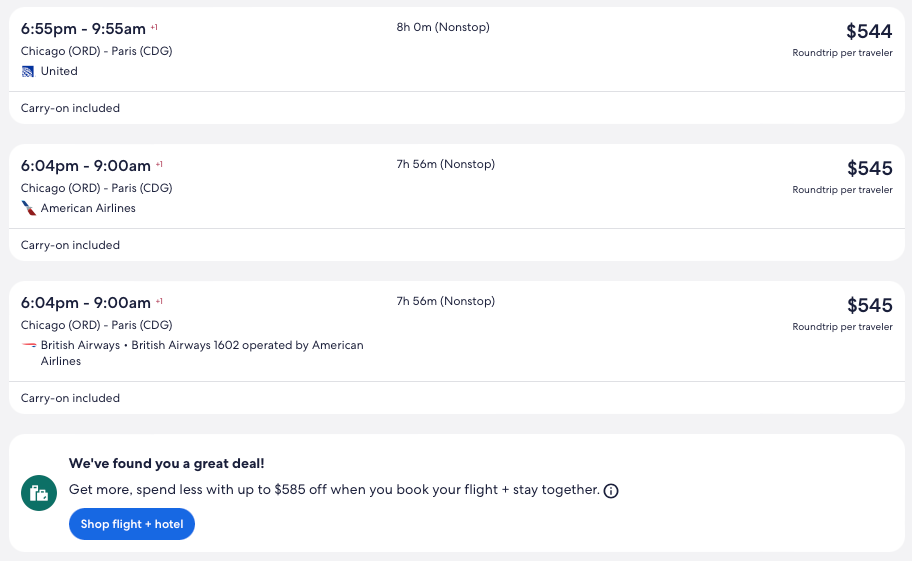Click the "We've found you a great deal!" heading
This screenshot has width=912, height=561.
pyautogui.click(x=166, y=464)
